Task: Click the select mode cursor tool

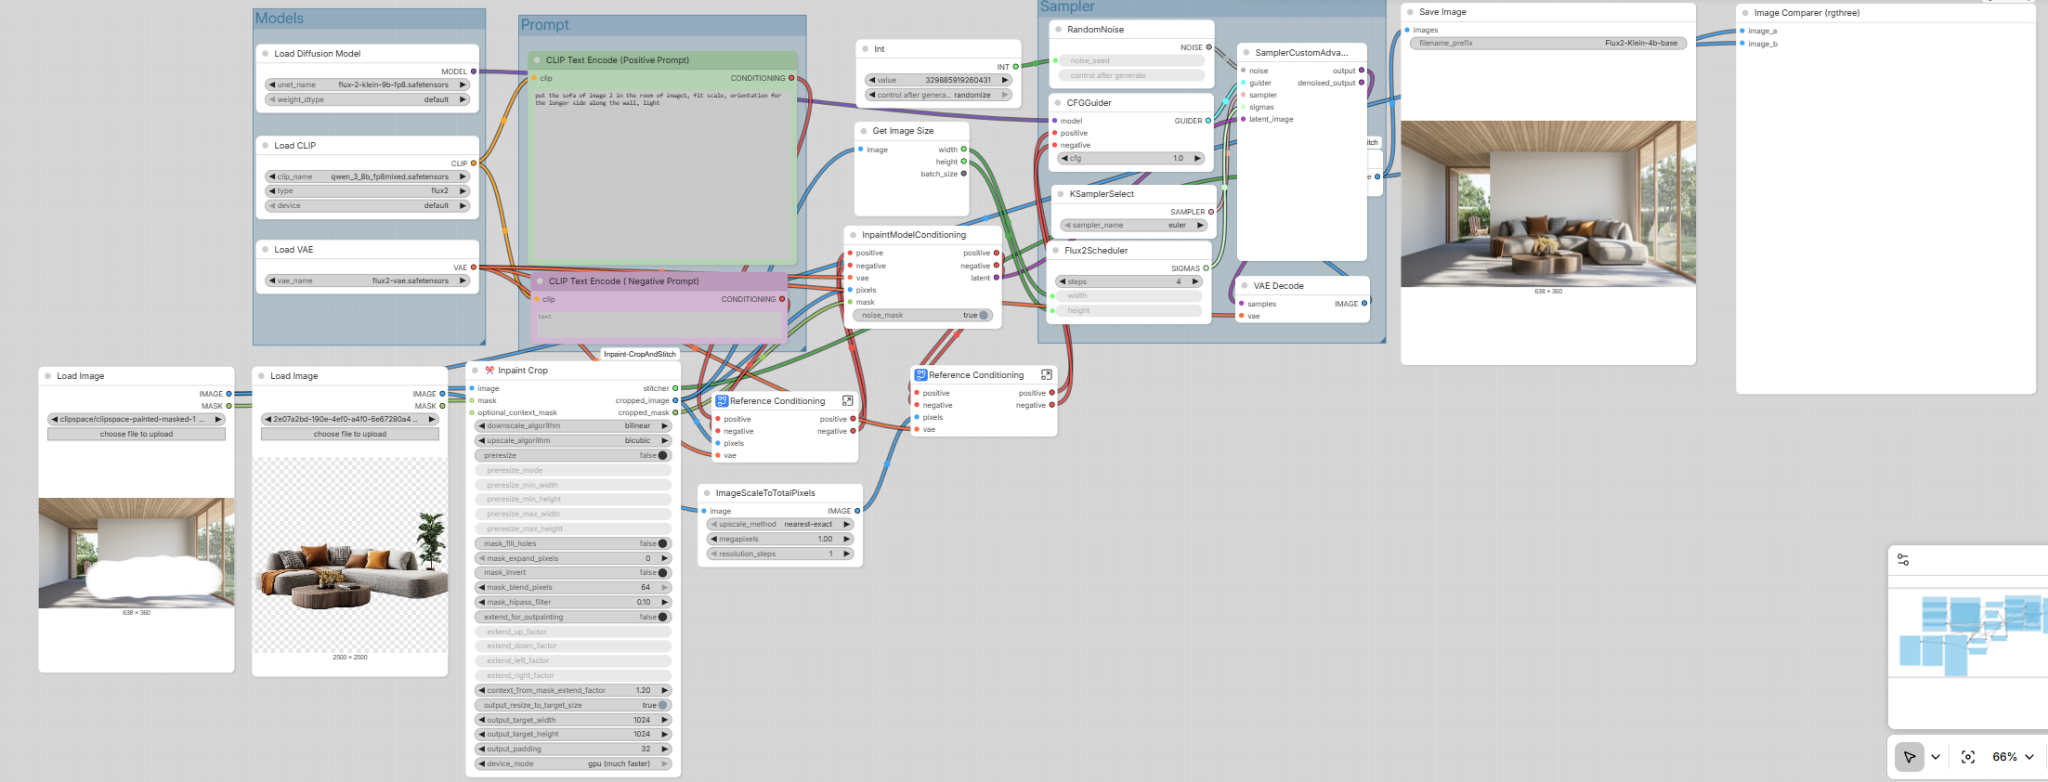Action: point(1909,757)
